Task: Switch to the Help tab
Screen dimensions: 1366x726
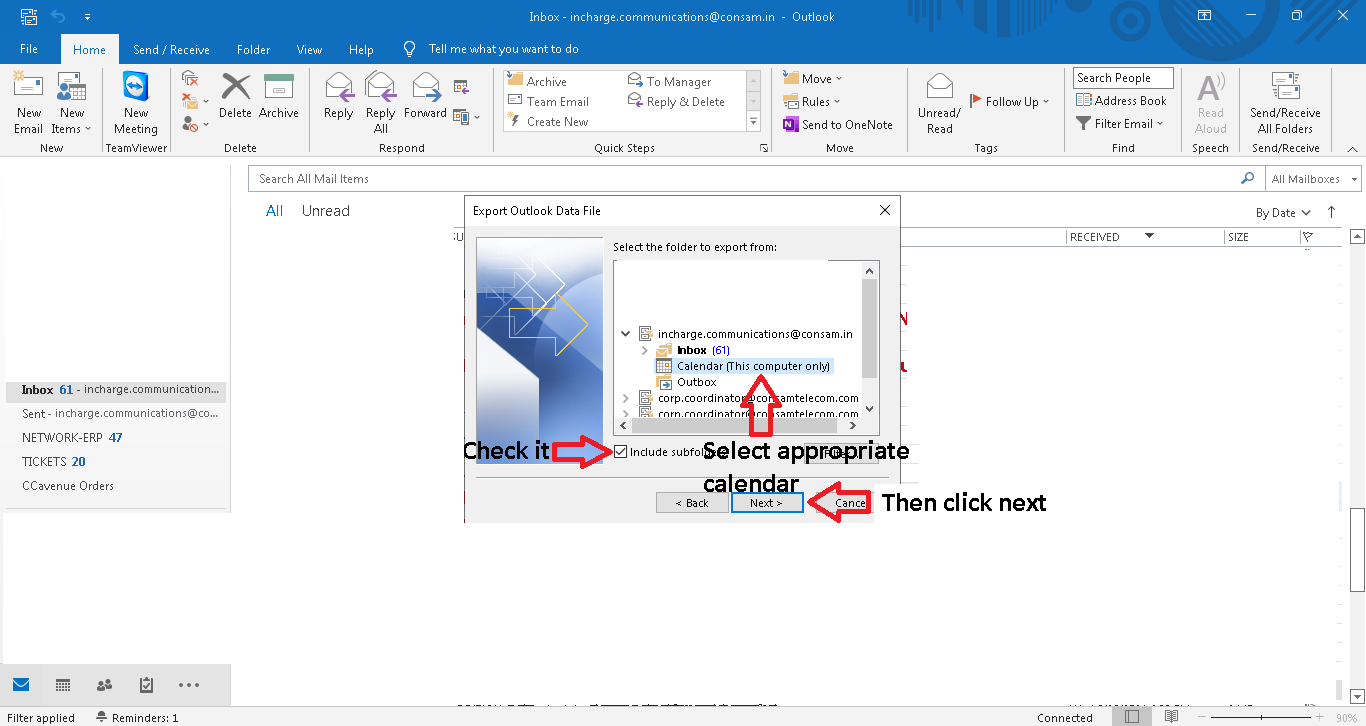Action: coord(361,49)
